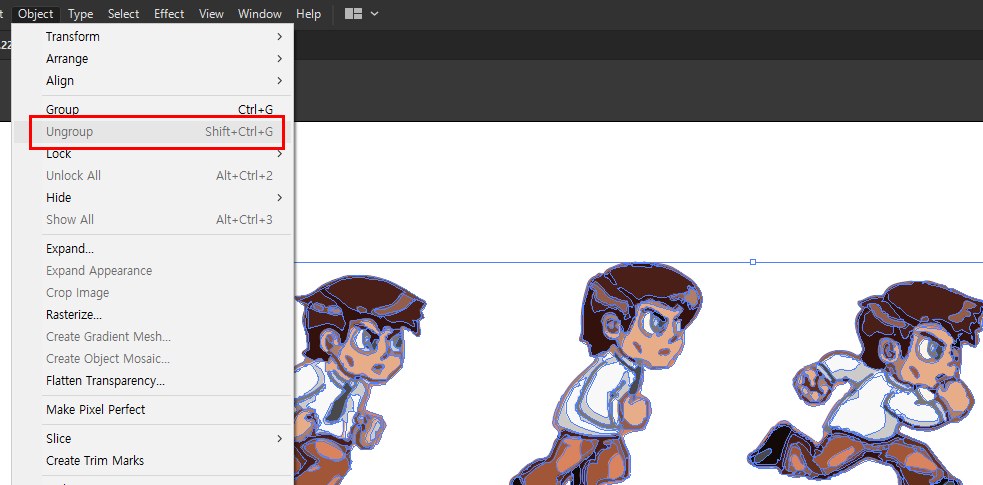Choose Create Trim Marks
Screen dimensions: 983x485
(x=152, y=461)
